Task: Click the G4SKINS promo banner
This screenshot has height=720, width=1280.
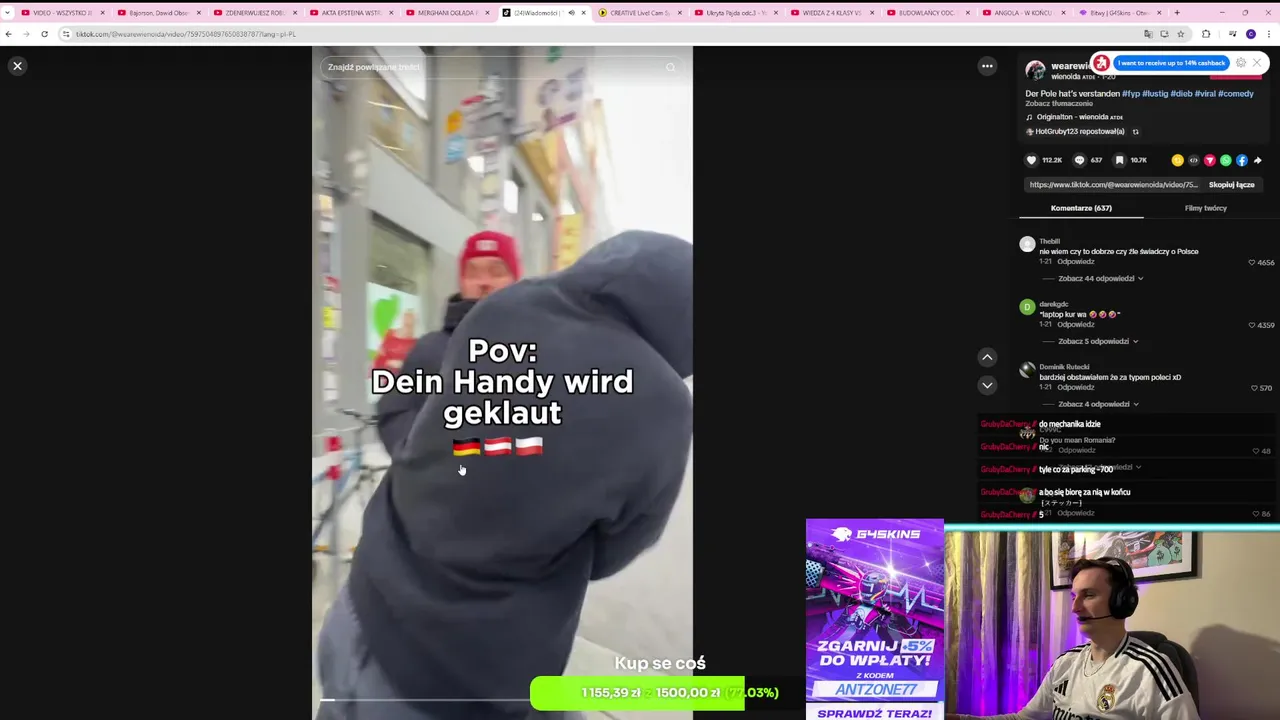Action: 875,619
